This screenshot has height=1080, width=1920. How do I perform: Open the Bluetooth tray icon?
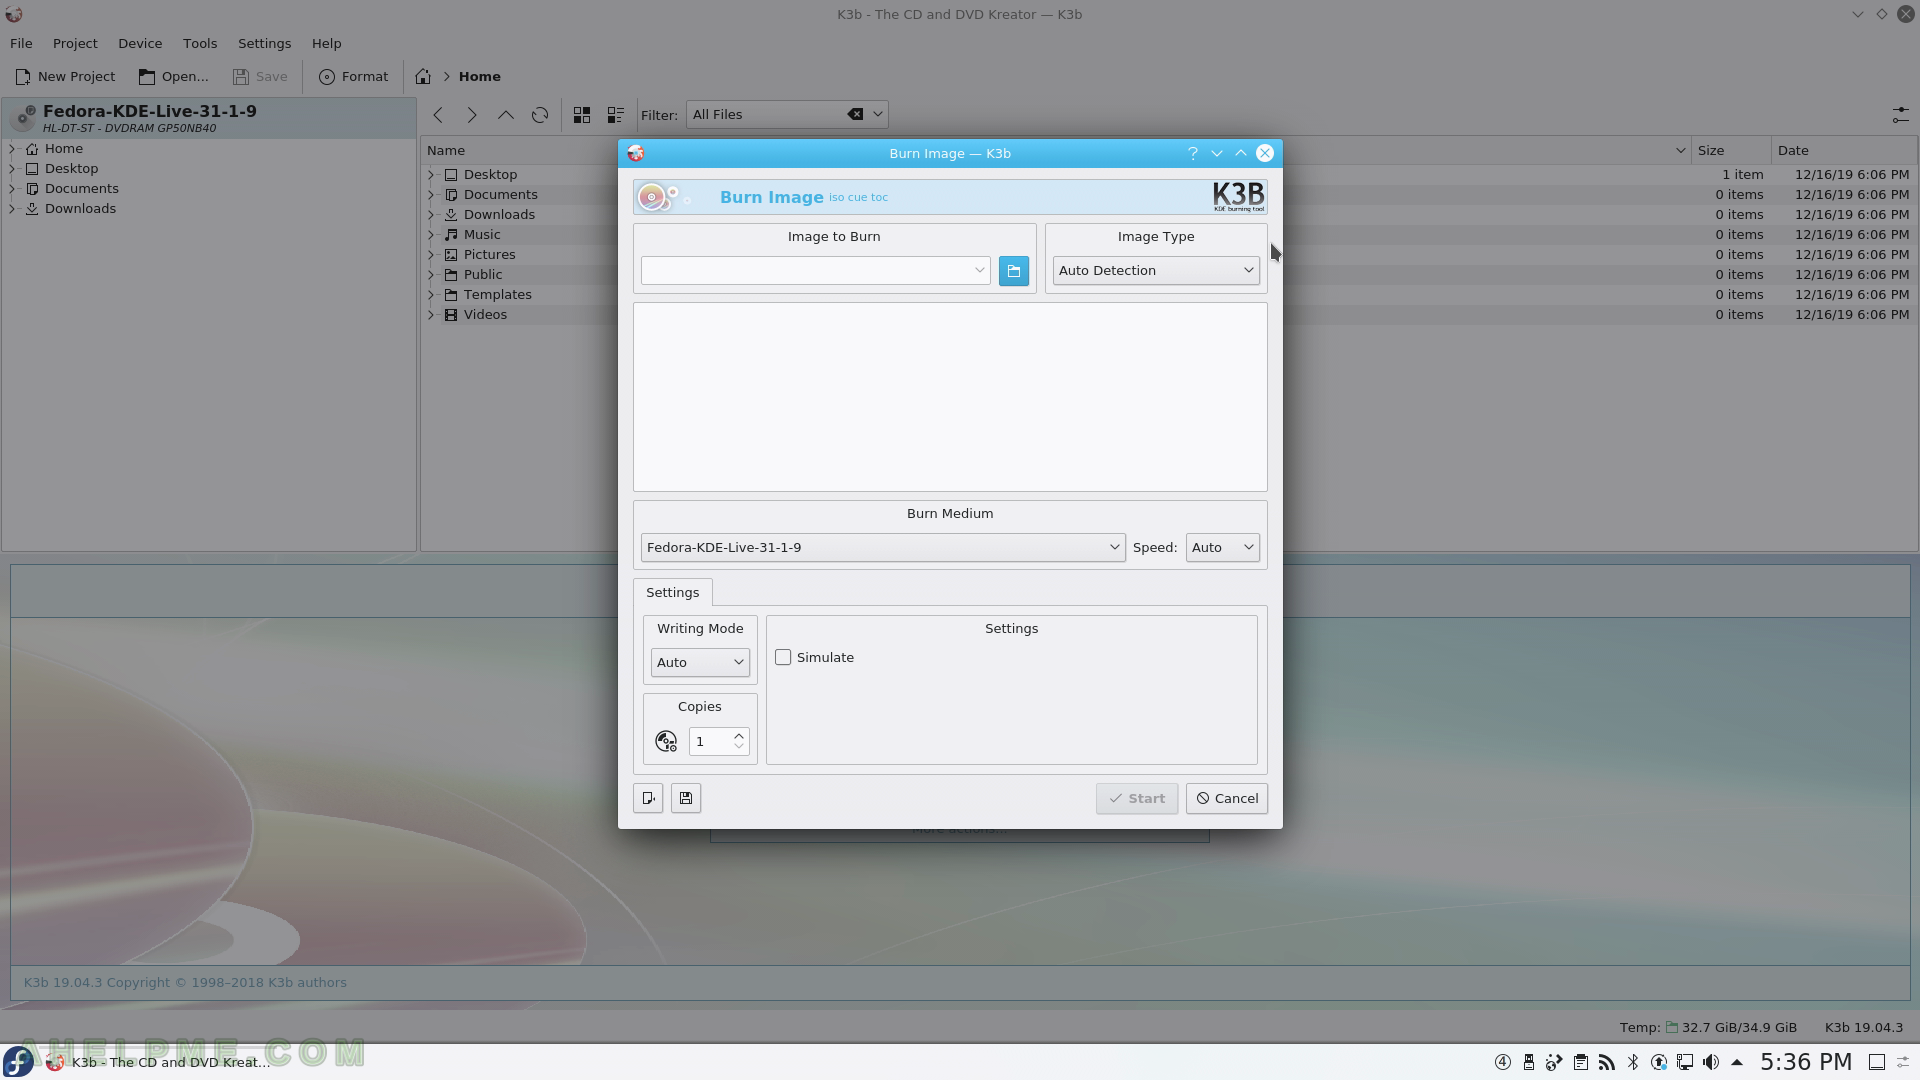point(1633,1062)
